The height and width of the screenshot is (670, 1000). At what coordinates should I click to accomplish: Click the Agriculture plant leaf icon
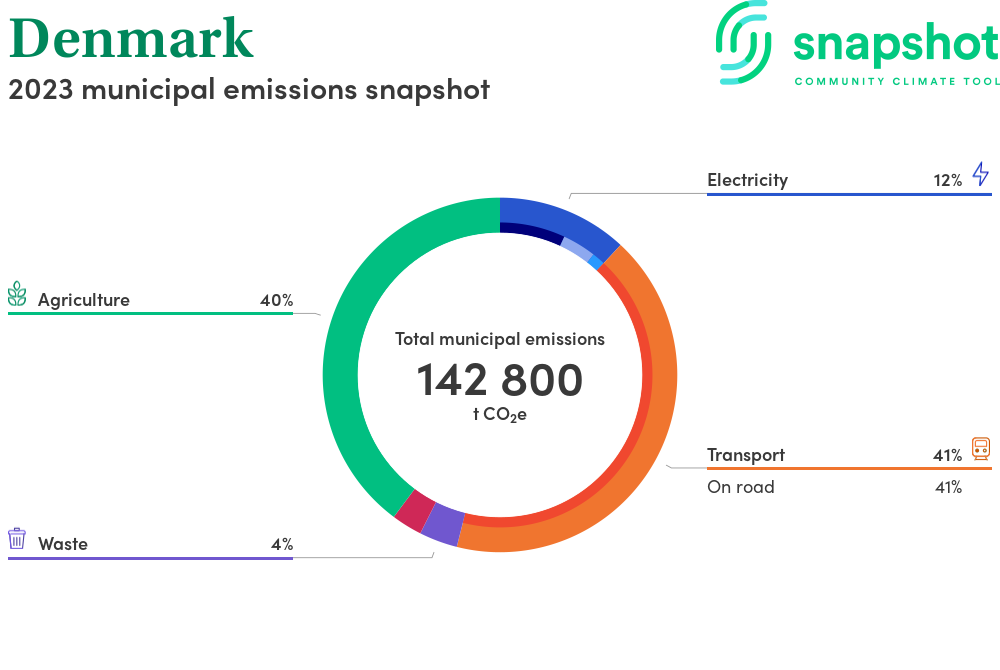pos(17,294)
